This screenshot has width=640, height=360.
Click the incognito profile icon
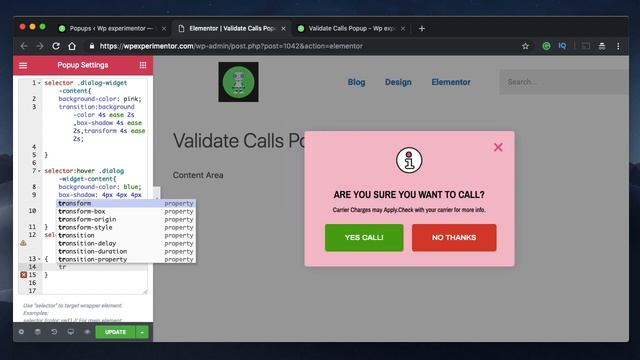tap(602, 46)
